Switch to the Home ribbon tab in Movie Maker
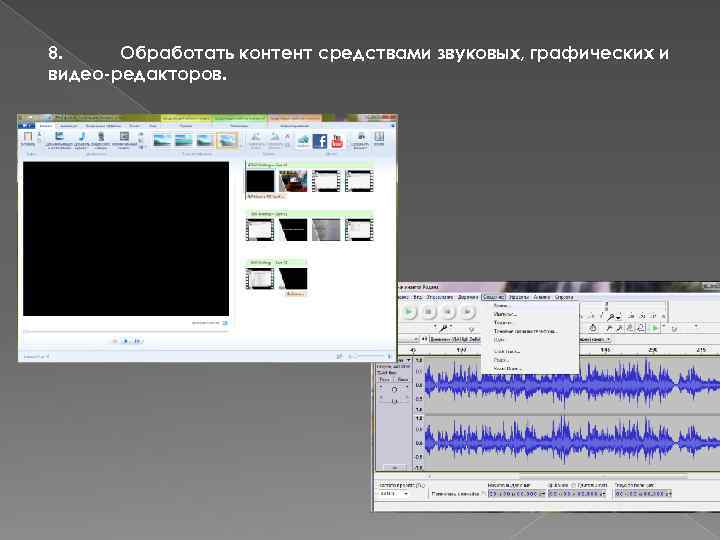 (46, 125)
